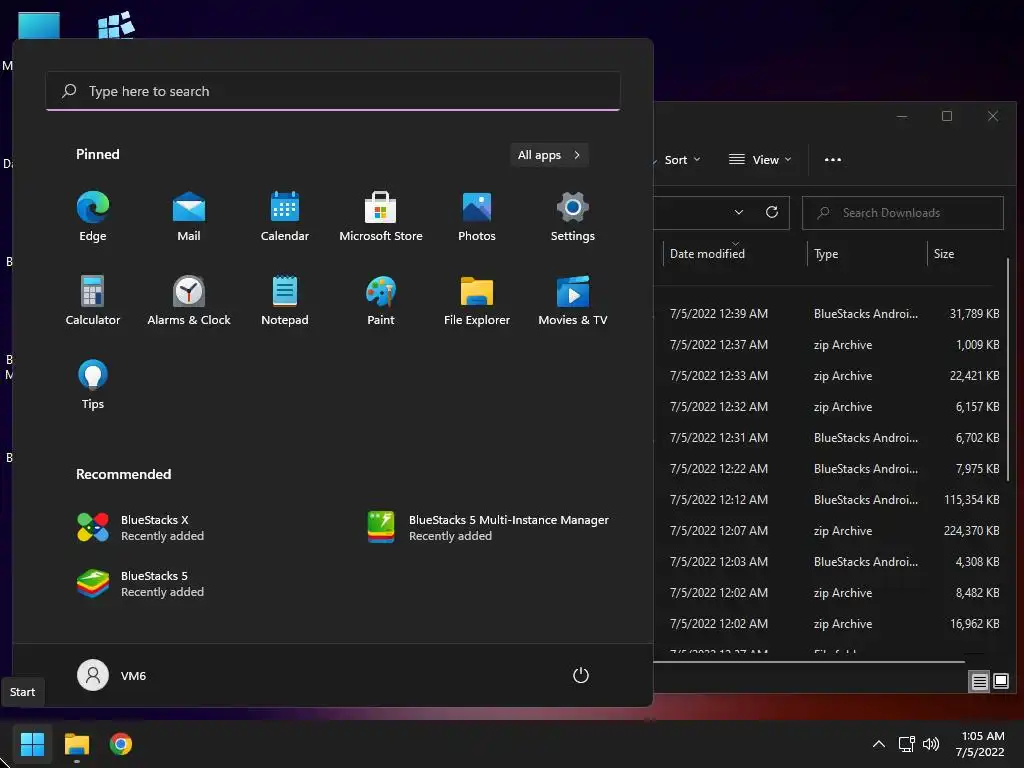The height and width of the screenshot is (768, 1024).
Task: Select the row modified 7/5/2022 12:32 AM
Action: coord(829,407)
